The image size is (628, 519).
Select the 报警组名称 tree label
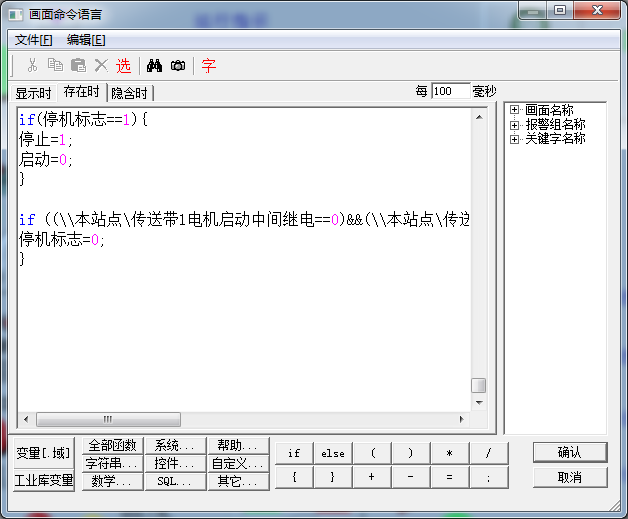pyautogui.click(x=556, y=125)
